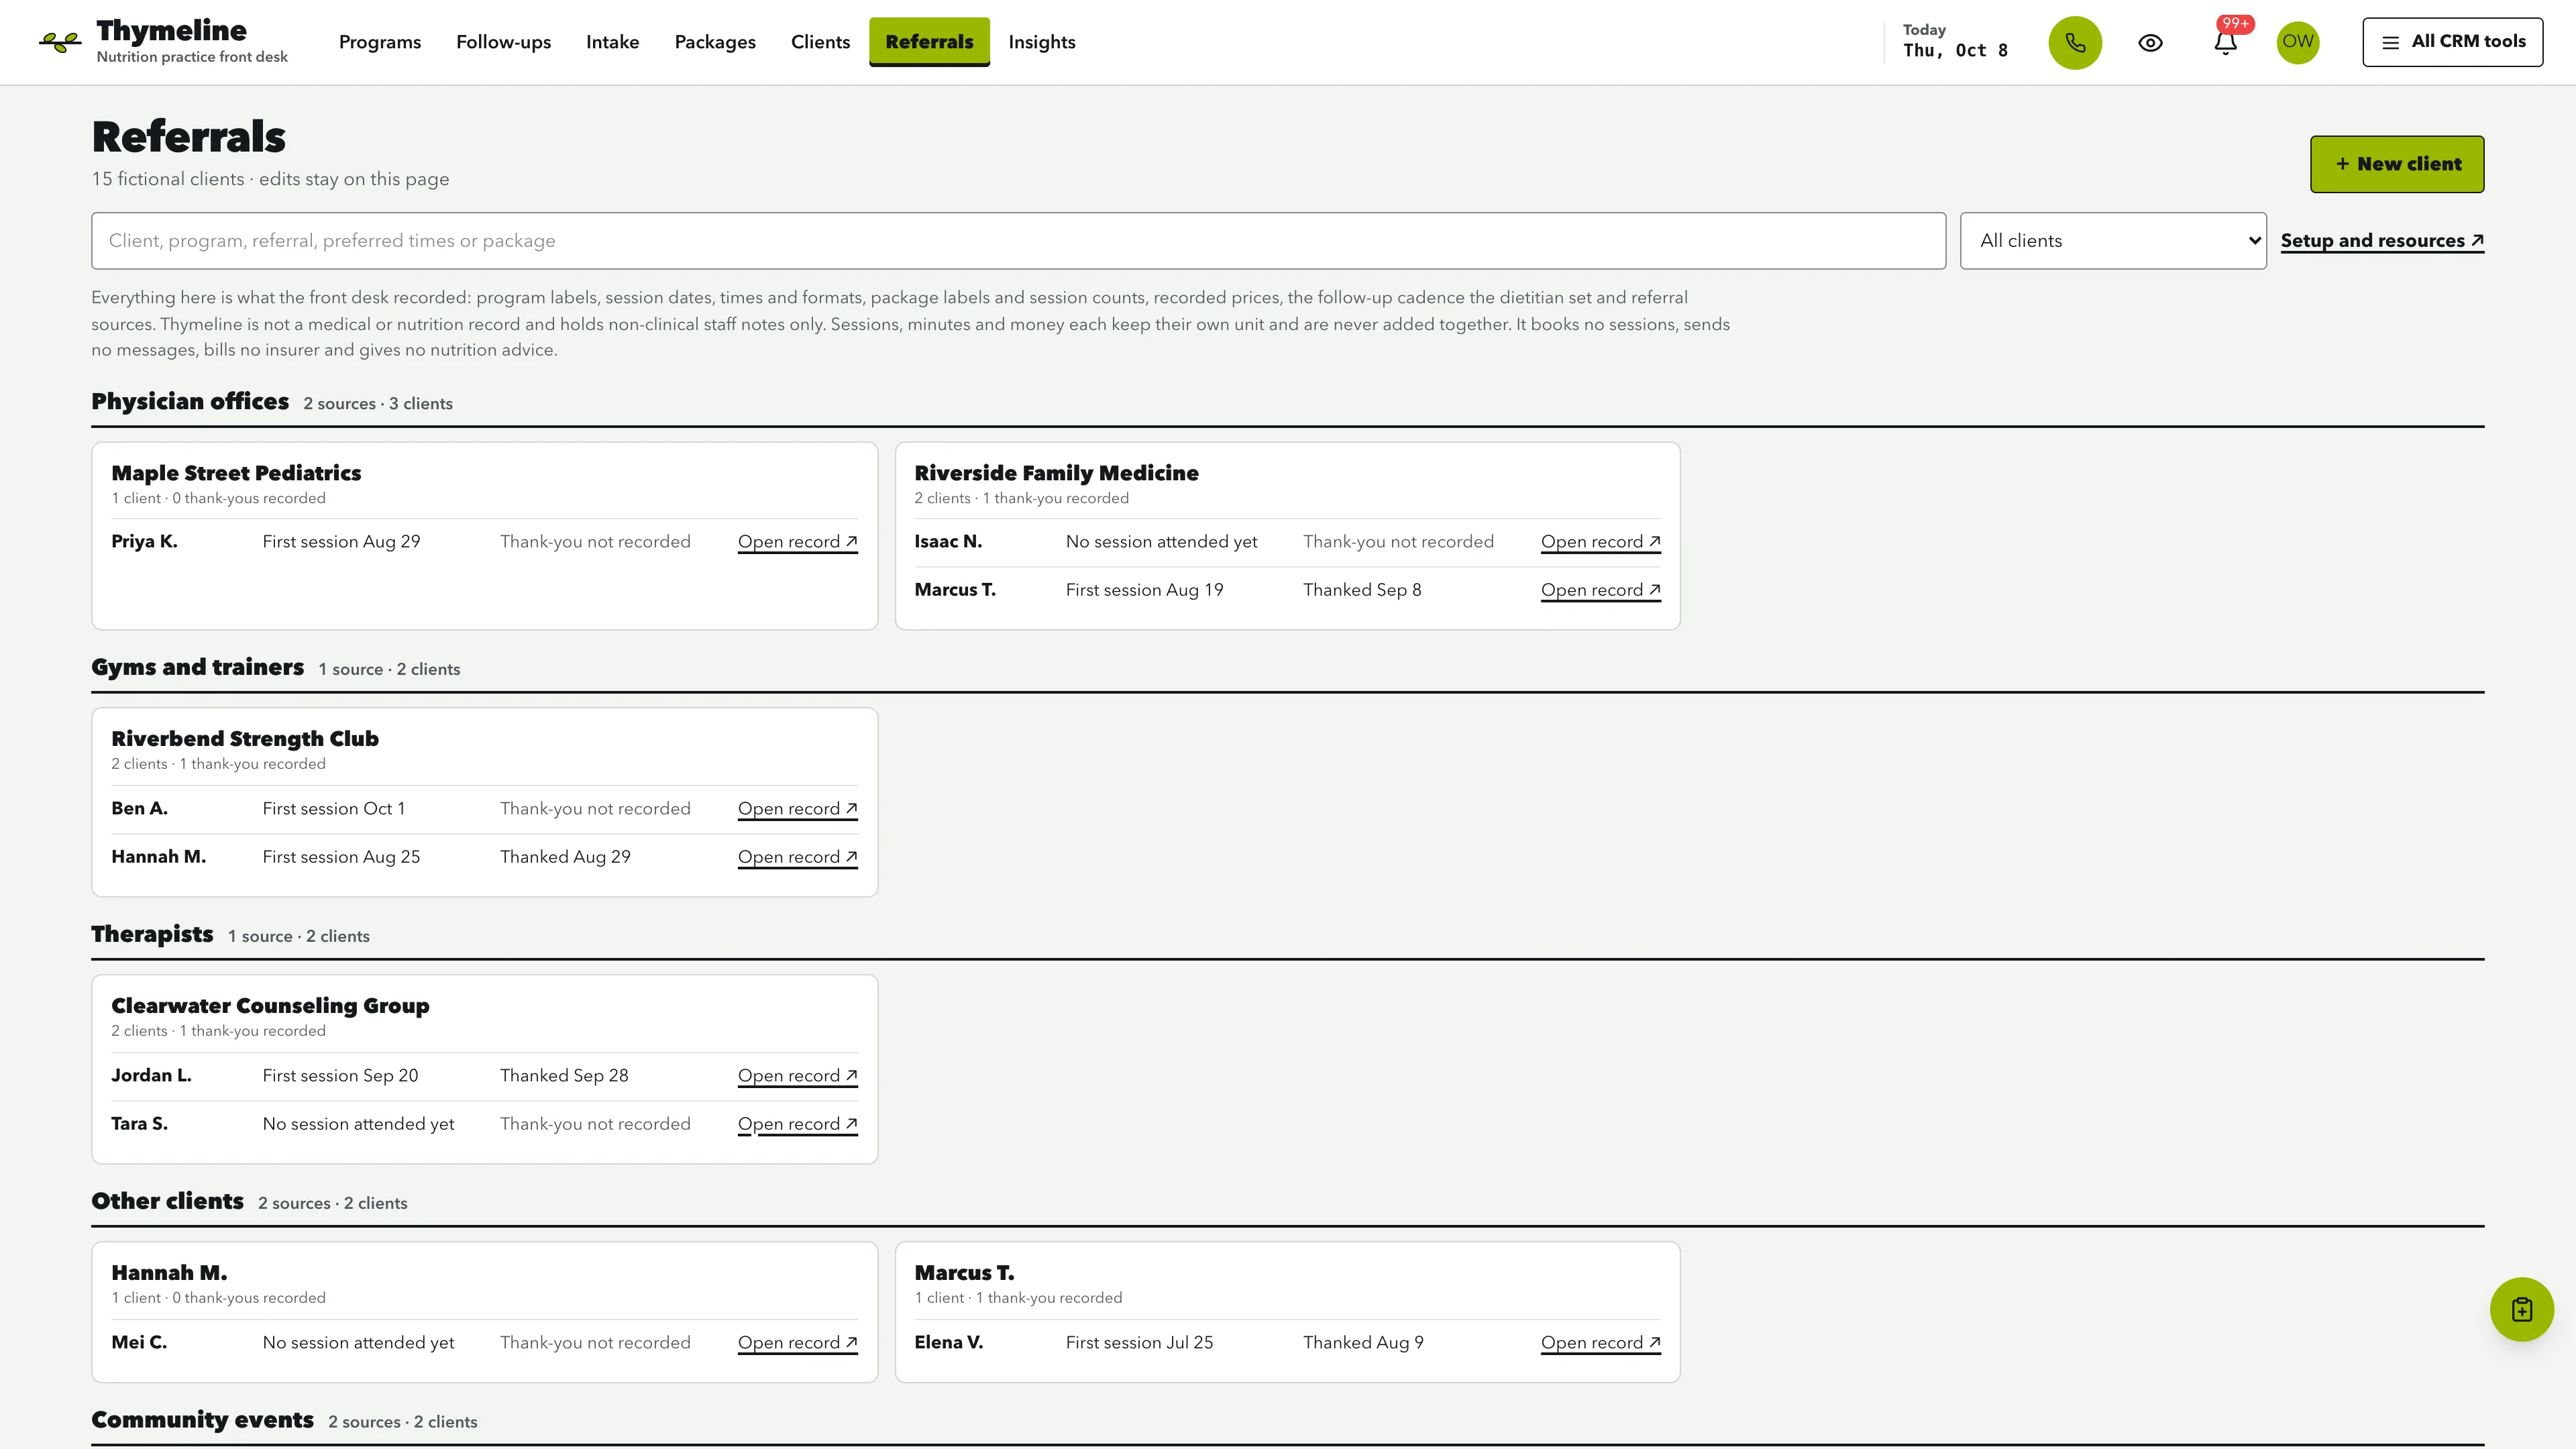2576x1449 pixels.
Task: Click the Gyms and trainers section heading
Action: point(197,668)
